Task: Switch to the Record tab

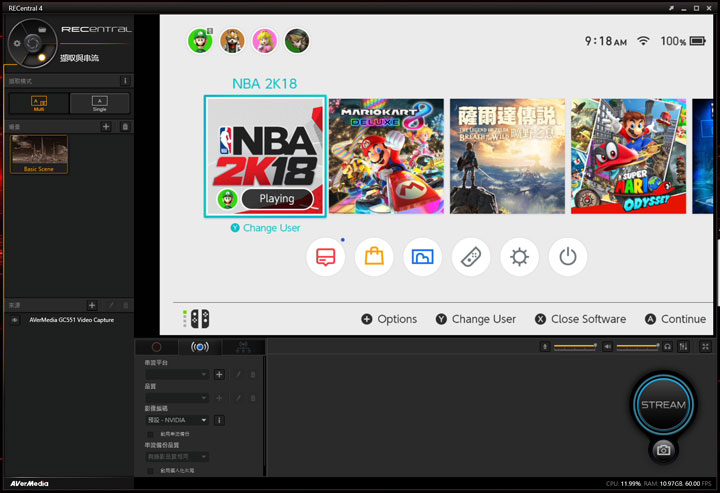Action: pos(157,347)
